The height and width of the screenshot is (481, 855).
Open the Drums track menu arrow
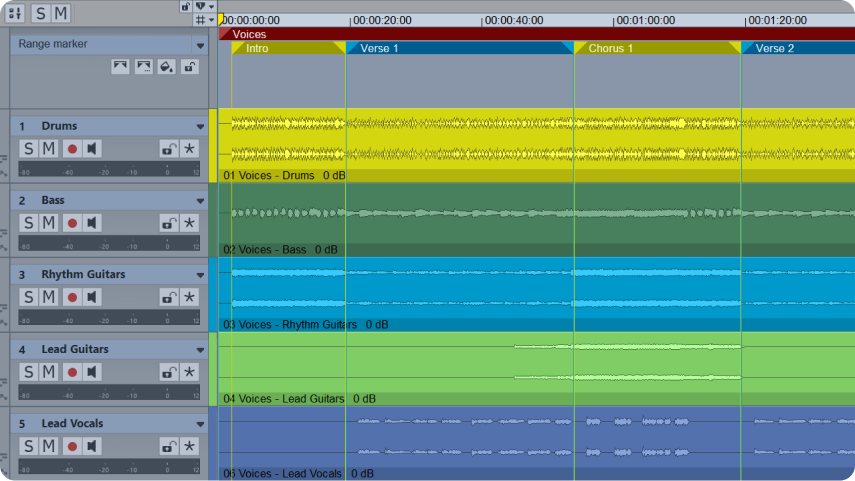tap(200, 127)
